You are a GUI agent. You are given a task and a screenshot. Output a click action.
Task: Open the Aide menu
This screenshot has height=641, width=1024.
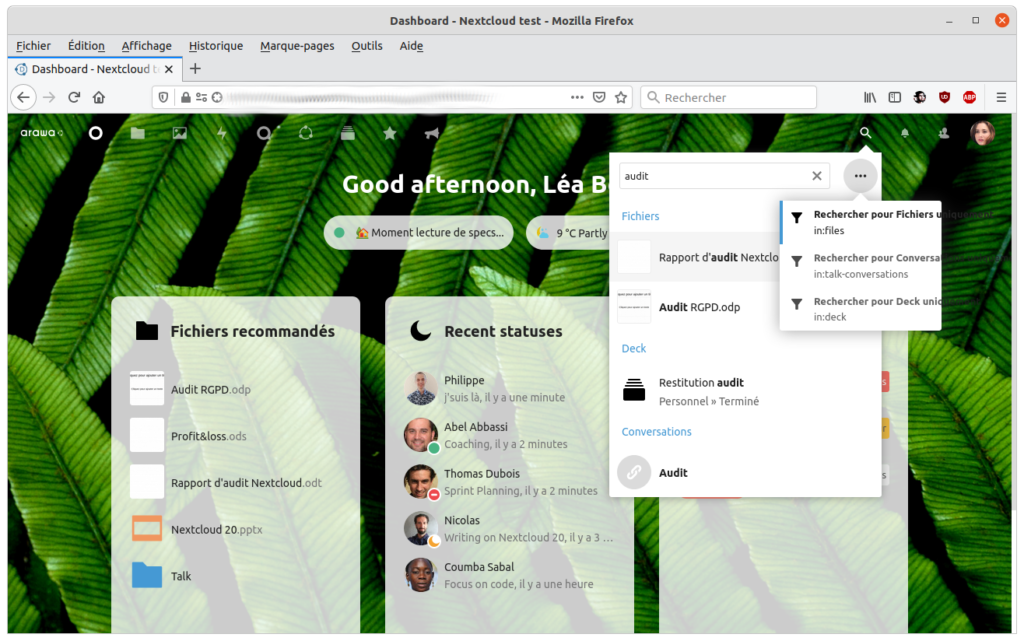(411, 46)
